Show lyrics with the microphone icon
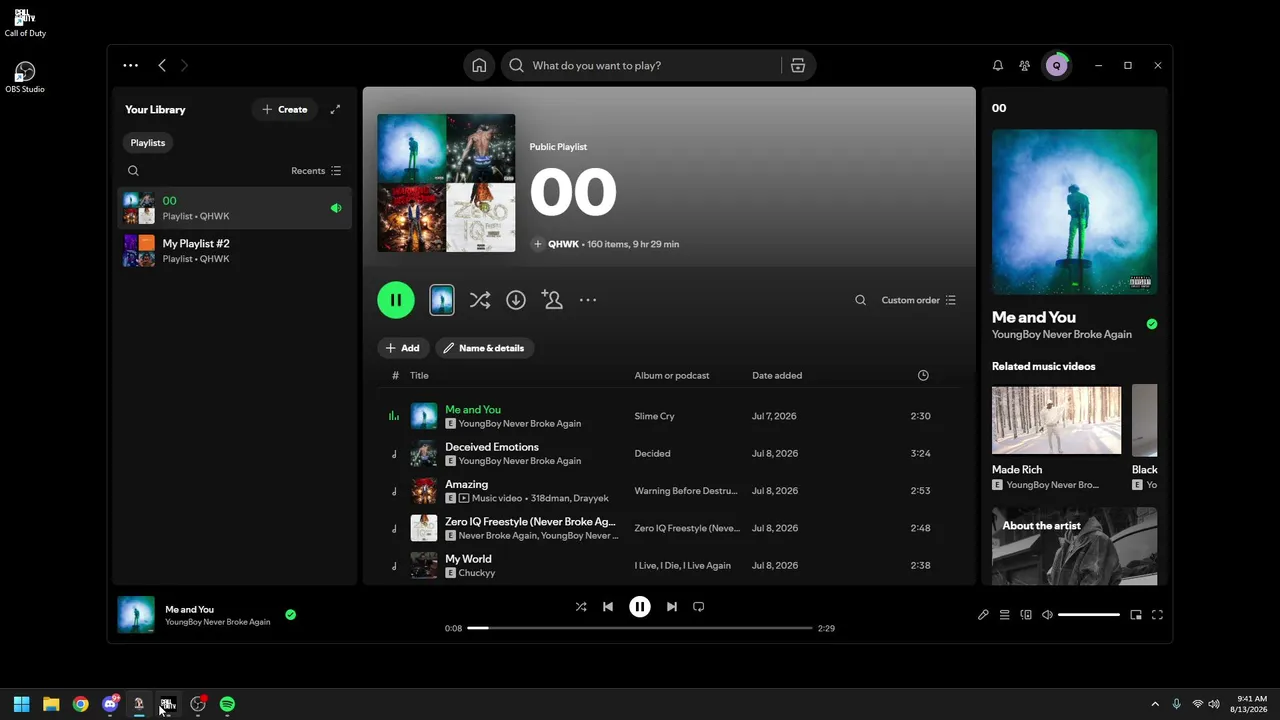The width and height of the screenshot is (1280, 720). point(983,615)
